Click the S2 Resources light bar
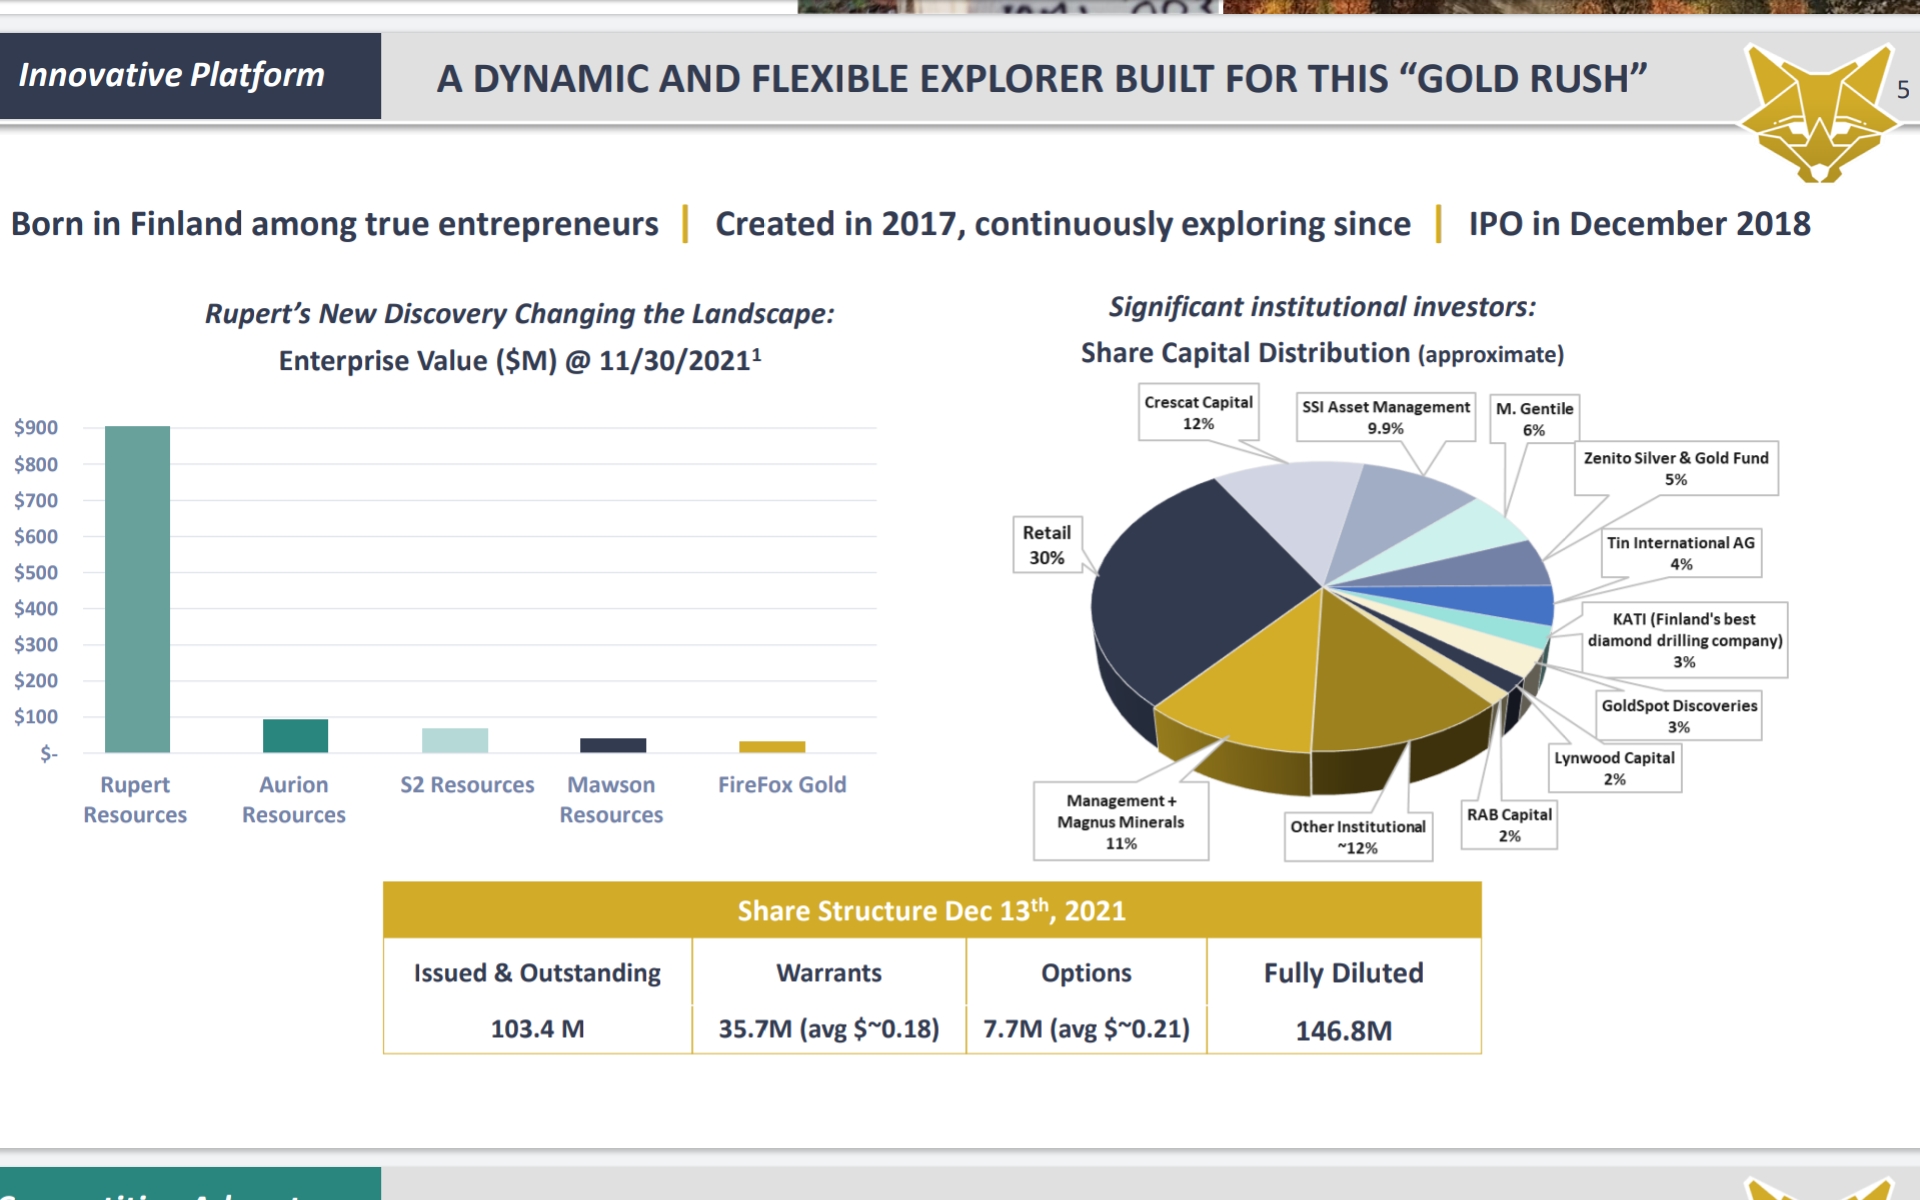This screenshot has height=1200, width=1920. click(455, 740)
